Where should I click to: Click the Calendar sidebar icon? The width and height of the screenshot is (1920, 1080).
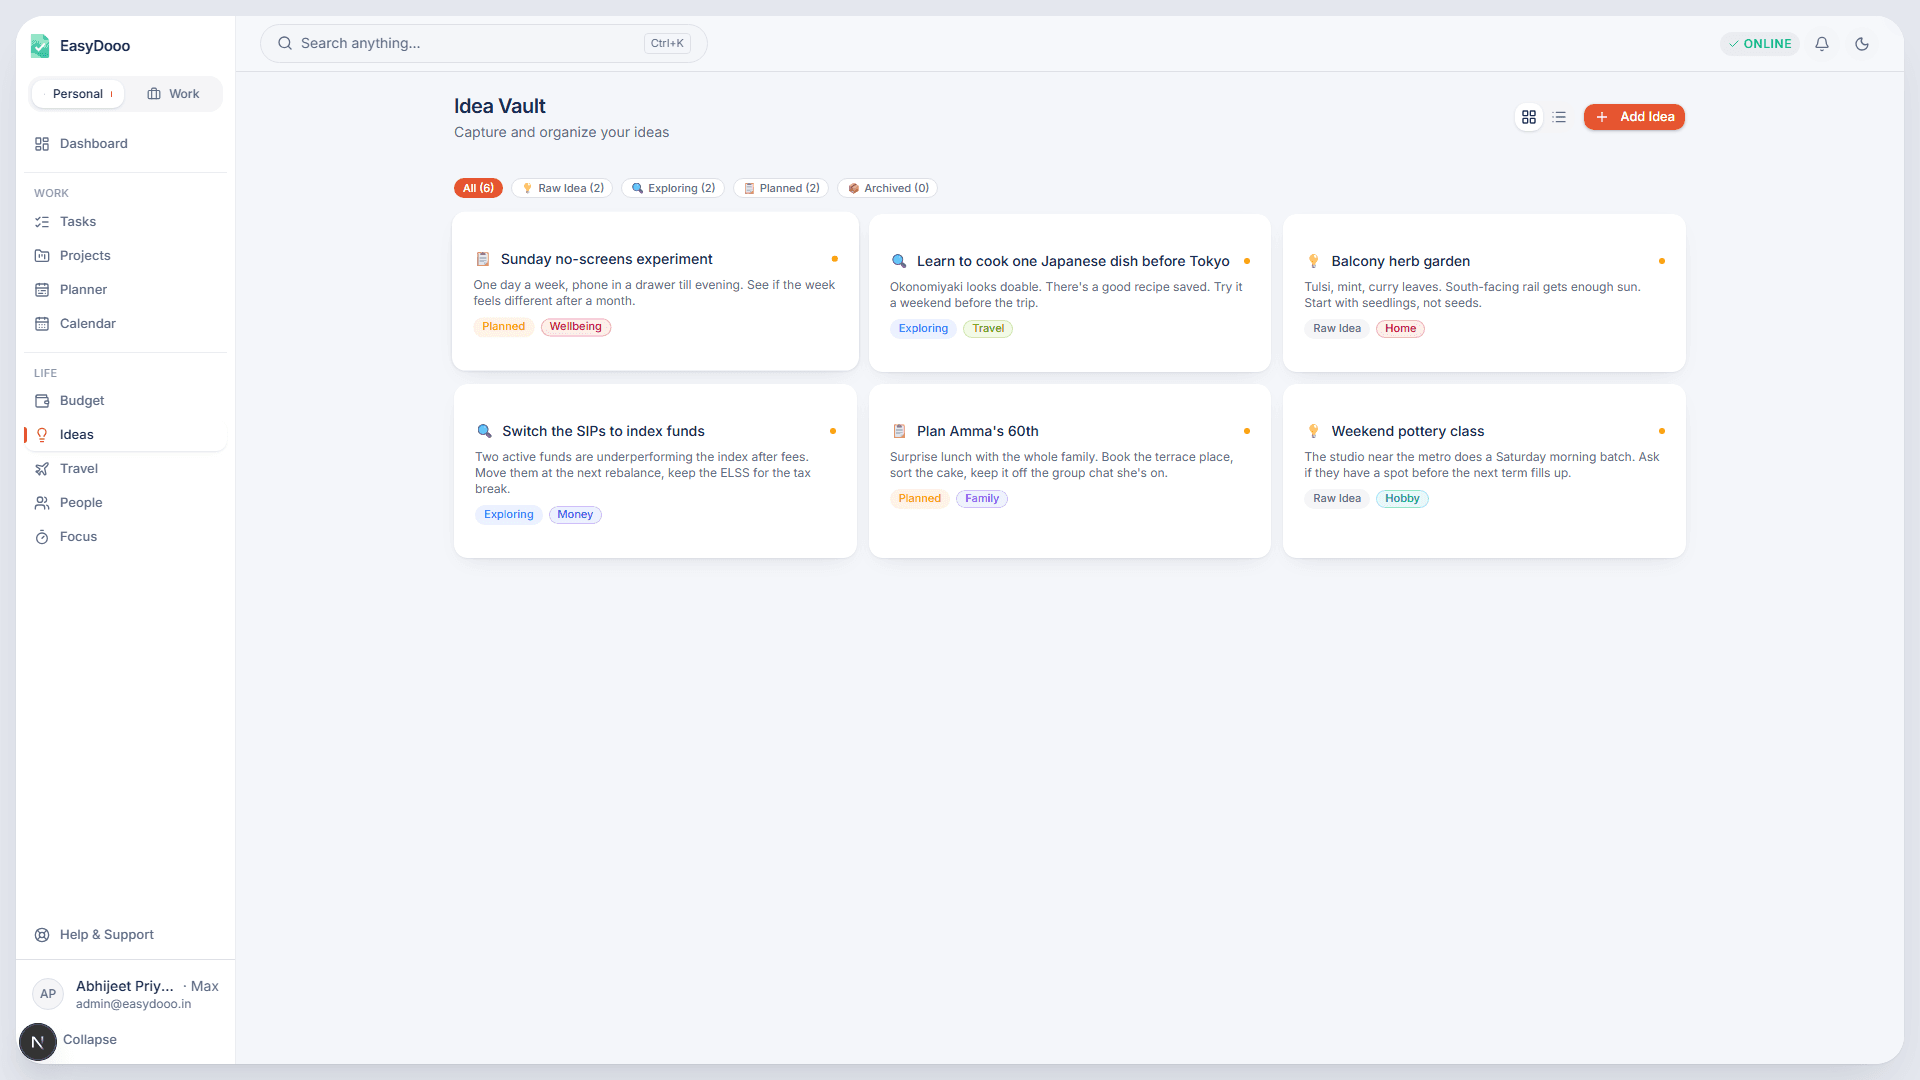42,324
